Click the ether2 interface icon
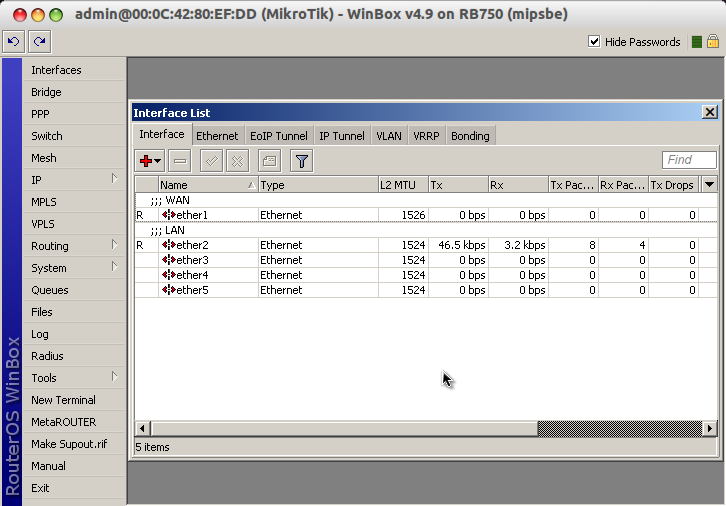 [169, 245]
